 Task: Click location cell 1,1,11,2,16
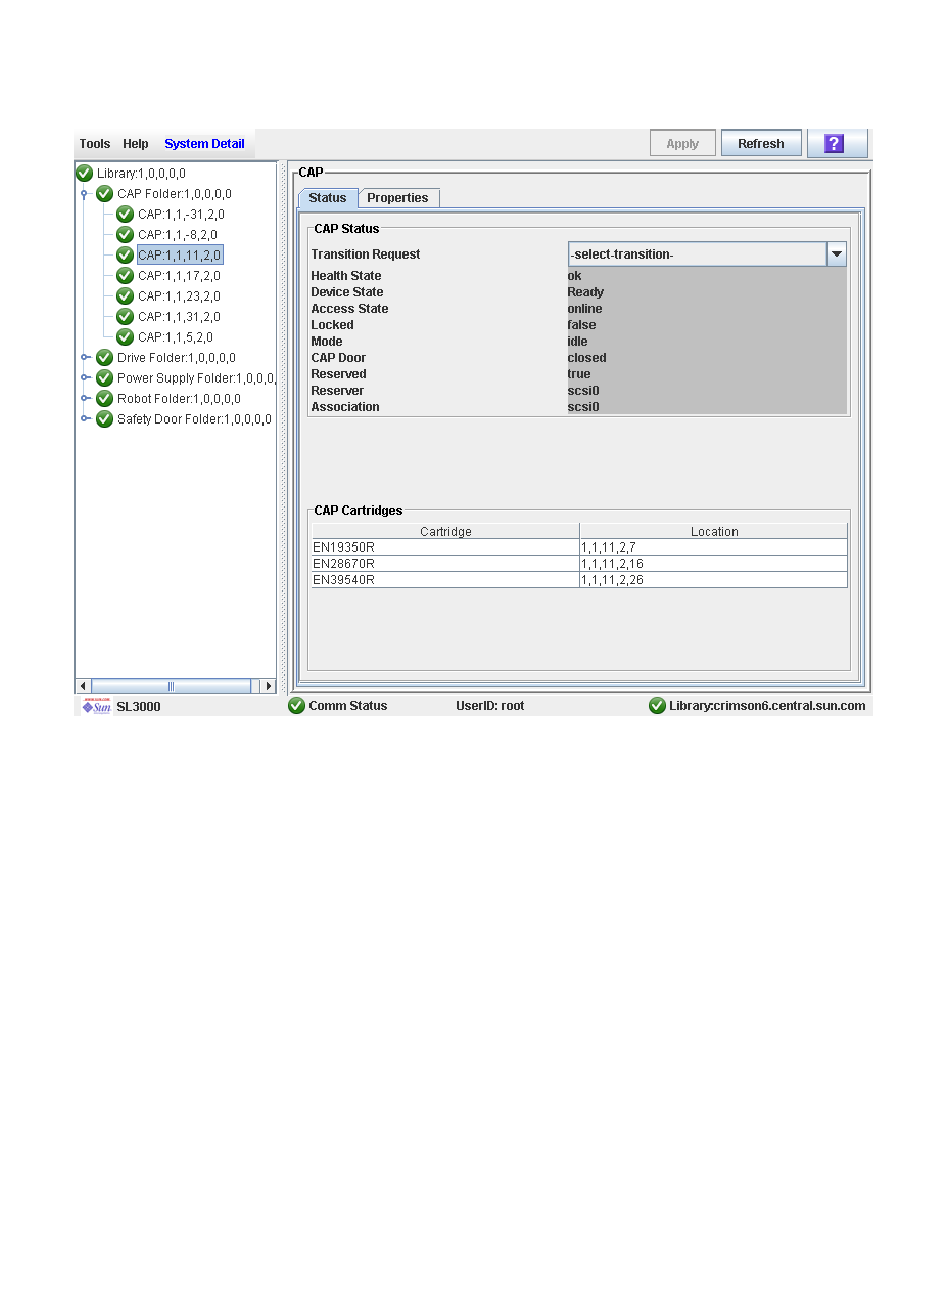714,564
